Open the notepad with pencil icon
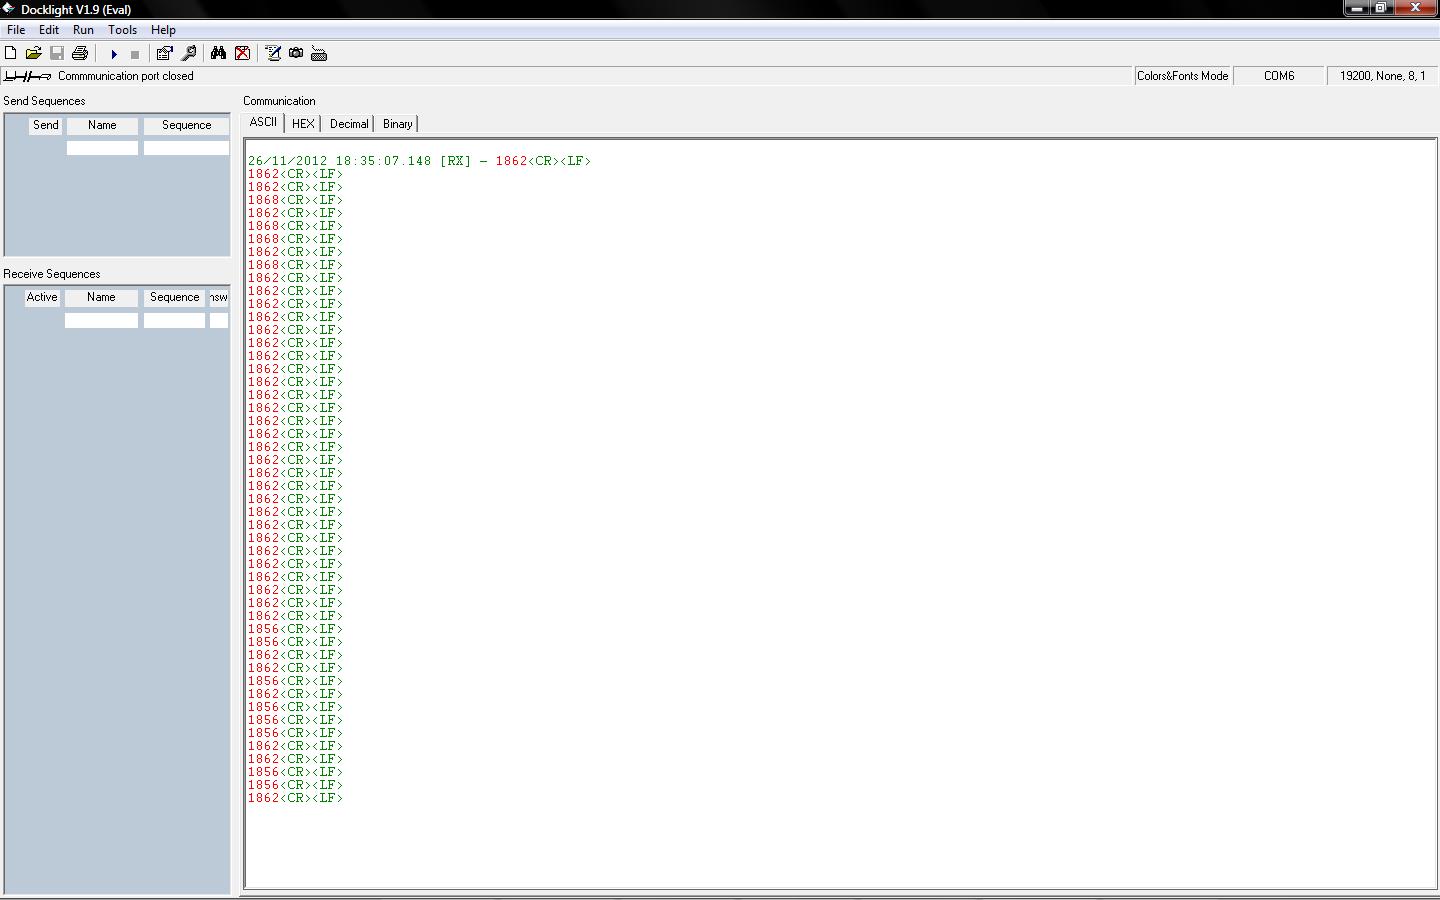Viewport: 1440px width, 900px height. pos(273,53)
